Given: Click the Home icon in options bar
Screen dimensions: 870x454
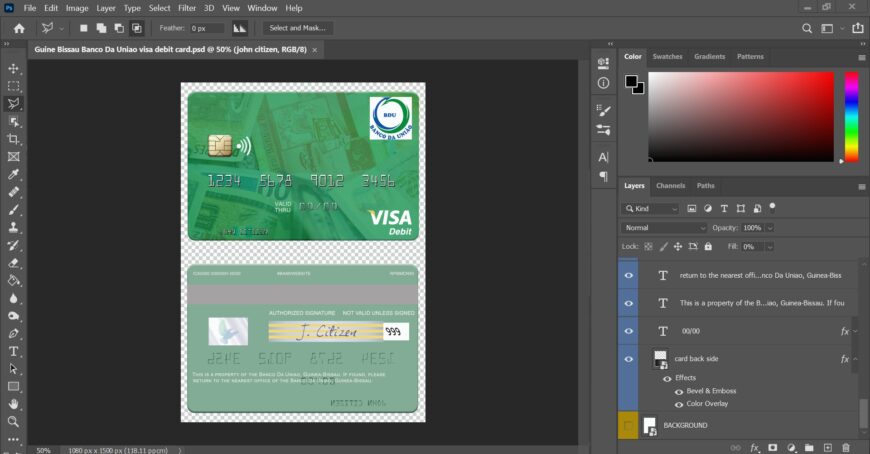Looking at the screenshot, I should point(19,28).
